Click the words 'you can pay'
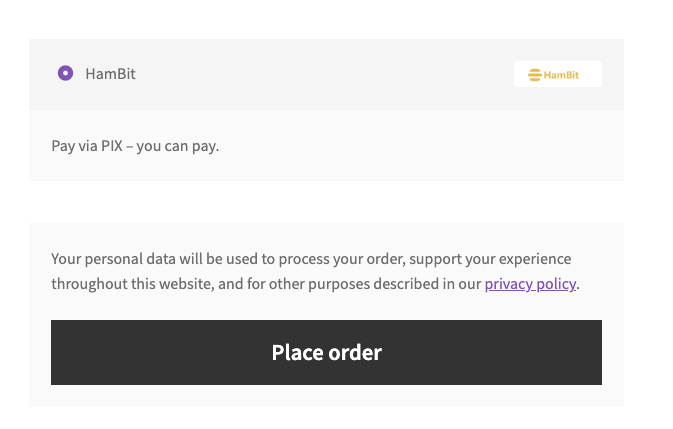Image resolution: width=673 pixels, height=429 pixels. 177,146
